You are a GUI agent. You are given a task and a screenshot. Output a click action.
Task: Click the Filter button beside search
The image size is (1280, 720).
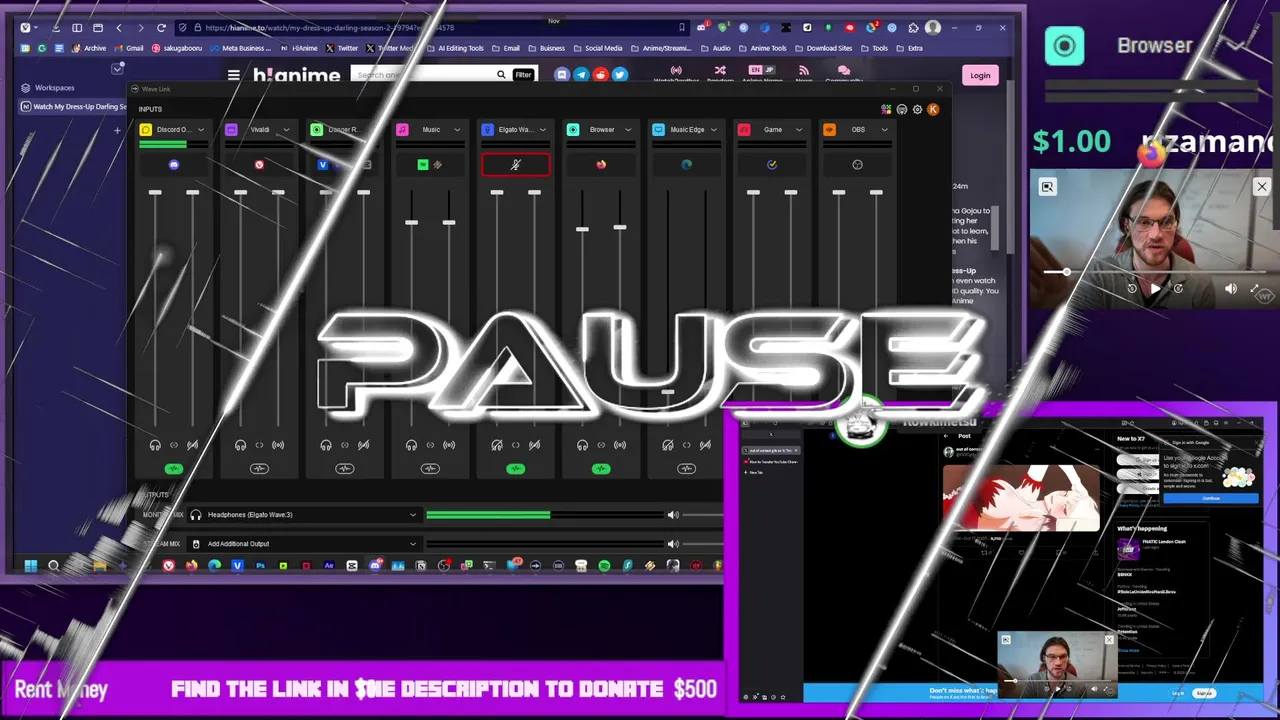[523, 75]
